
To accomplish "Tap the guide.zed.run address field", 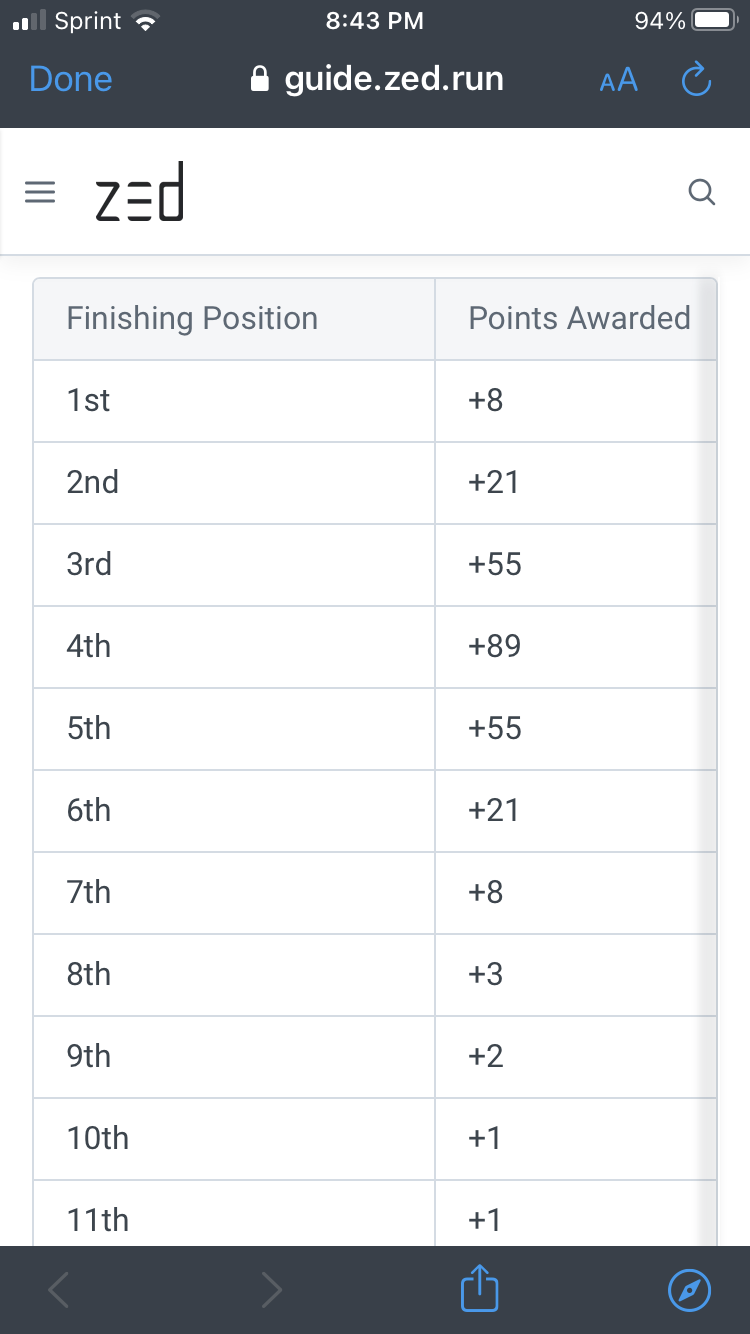I will click(x=376, y=80).
